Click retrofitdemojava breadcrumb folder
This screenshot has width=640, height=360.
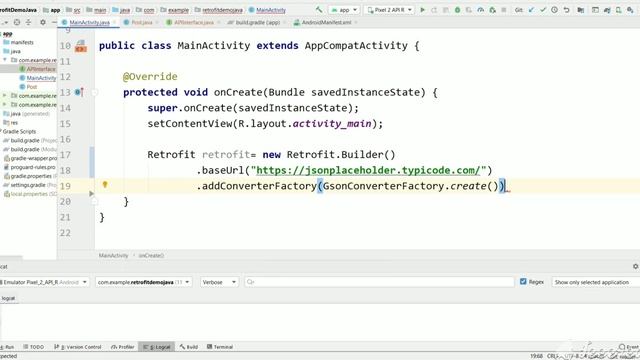click(219, 10)
